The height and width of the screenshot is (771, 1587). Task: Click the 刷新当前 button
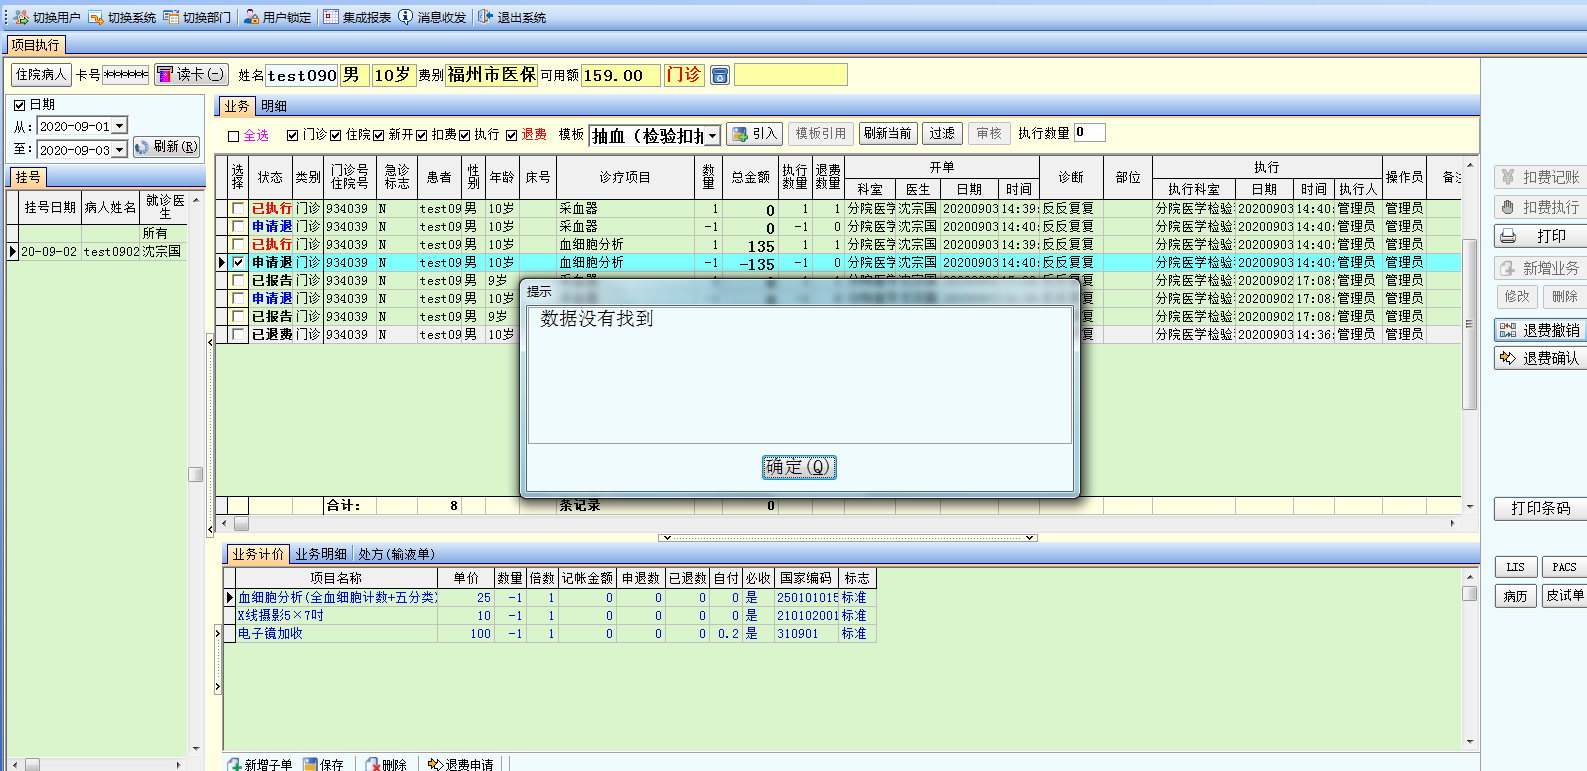[x=887, y=133]
